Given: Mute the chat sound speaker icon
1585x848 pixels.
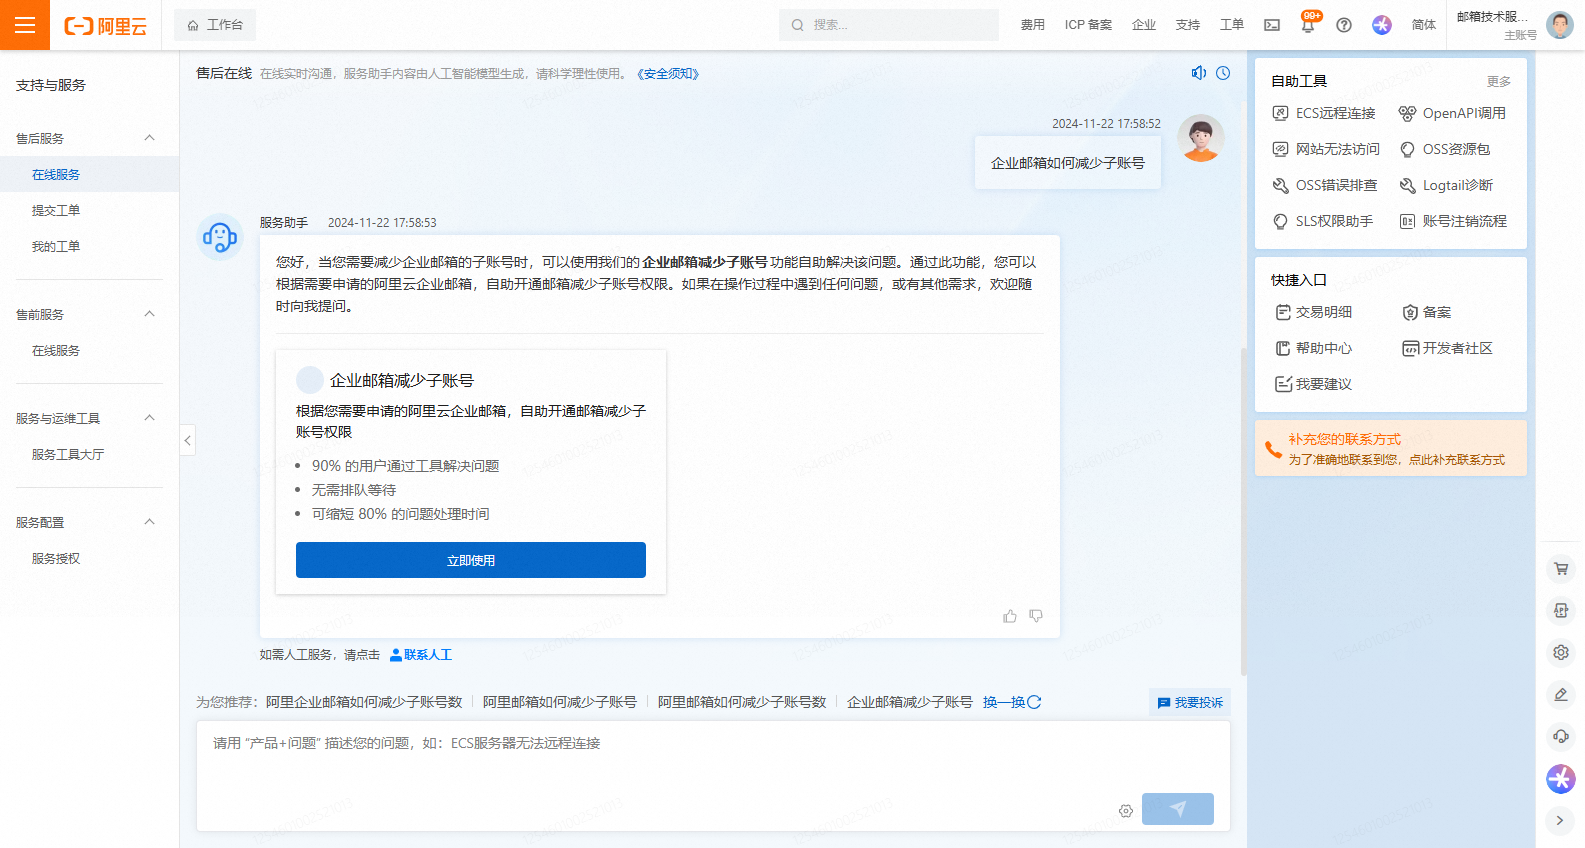Looking at the screenshot, I should tap(1198, 73).
